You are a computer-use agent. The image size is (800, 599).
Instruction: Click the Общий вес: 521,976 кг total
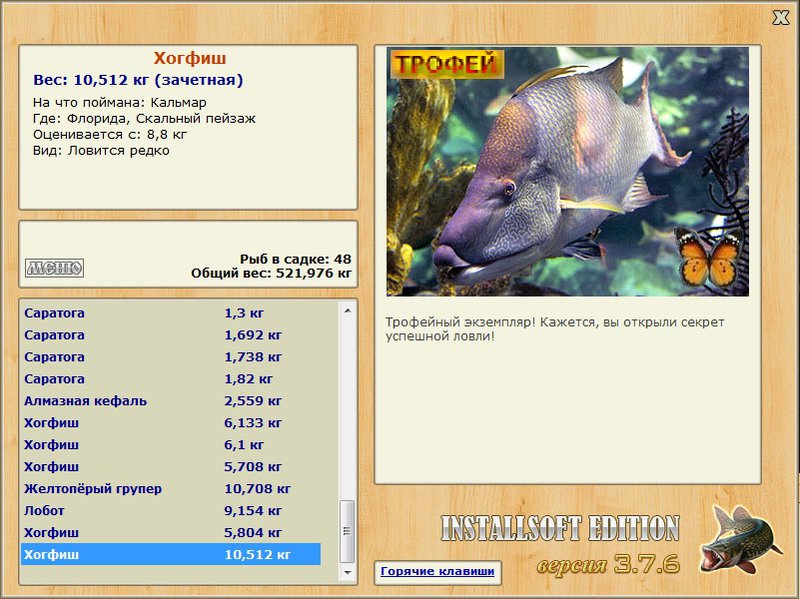tap(271, 273)
